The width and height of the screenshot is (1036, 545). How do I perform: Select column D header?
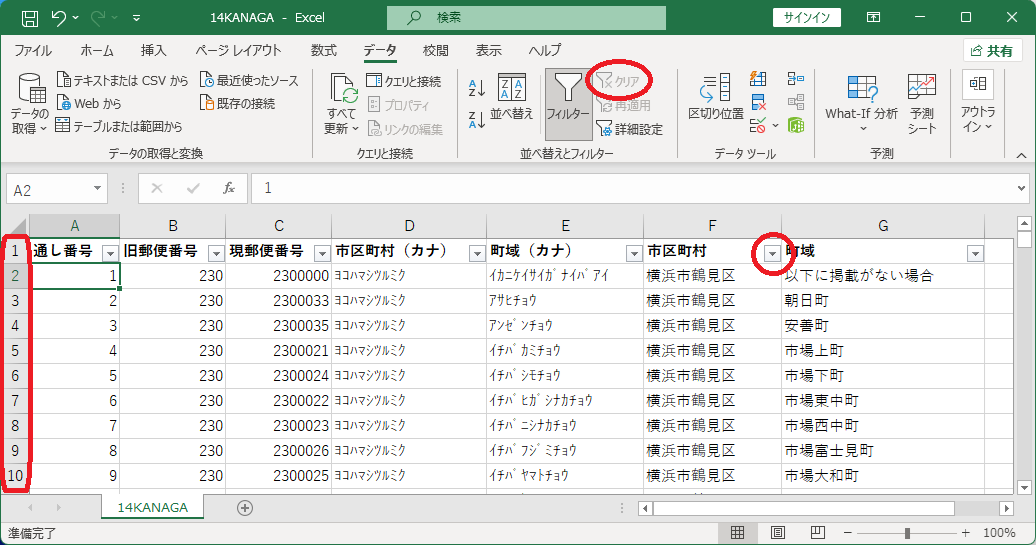pos(409,226)
